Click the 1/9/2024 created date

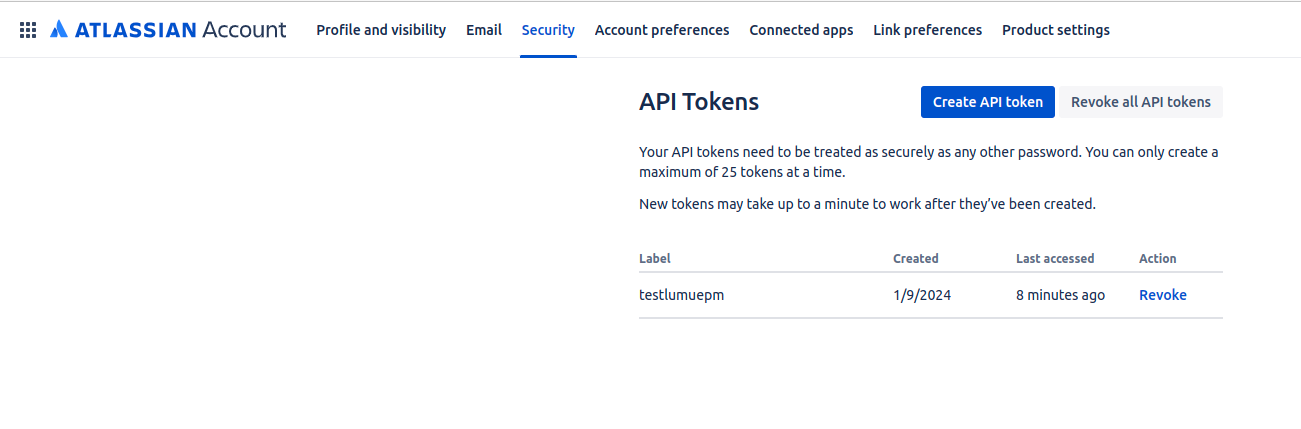point(920,295)
